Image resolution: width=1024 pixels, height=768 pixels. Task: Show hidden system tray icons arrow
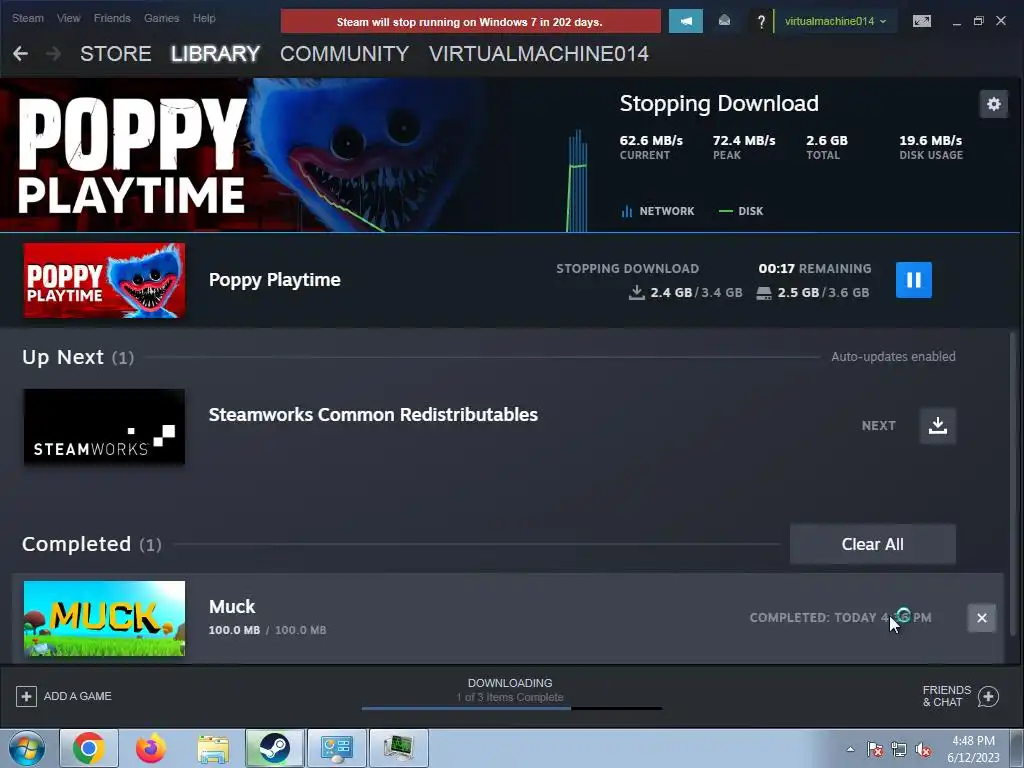click(x=850, y=749)
